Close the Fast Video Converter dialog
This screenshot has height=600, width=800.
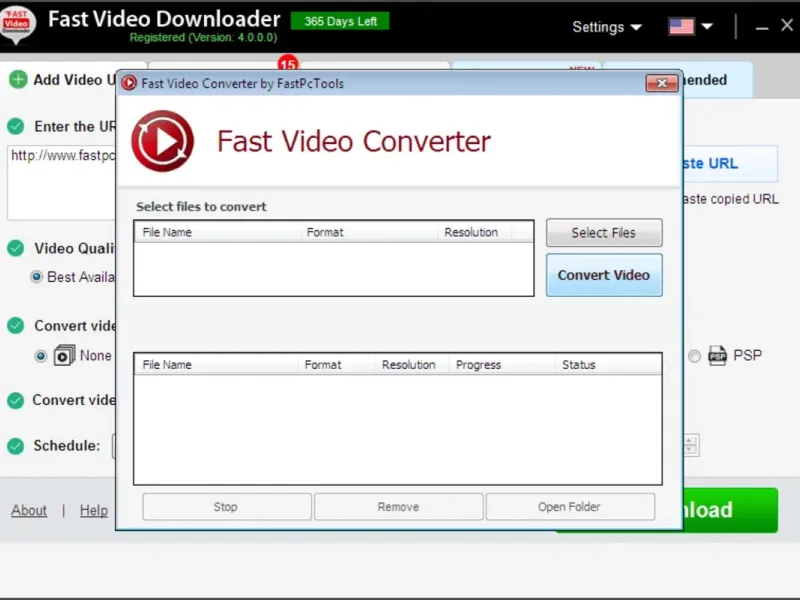662,83
